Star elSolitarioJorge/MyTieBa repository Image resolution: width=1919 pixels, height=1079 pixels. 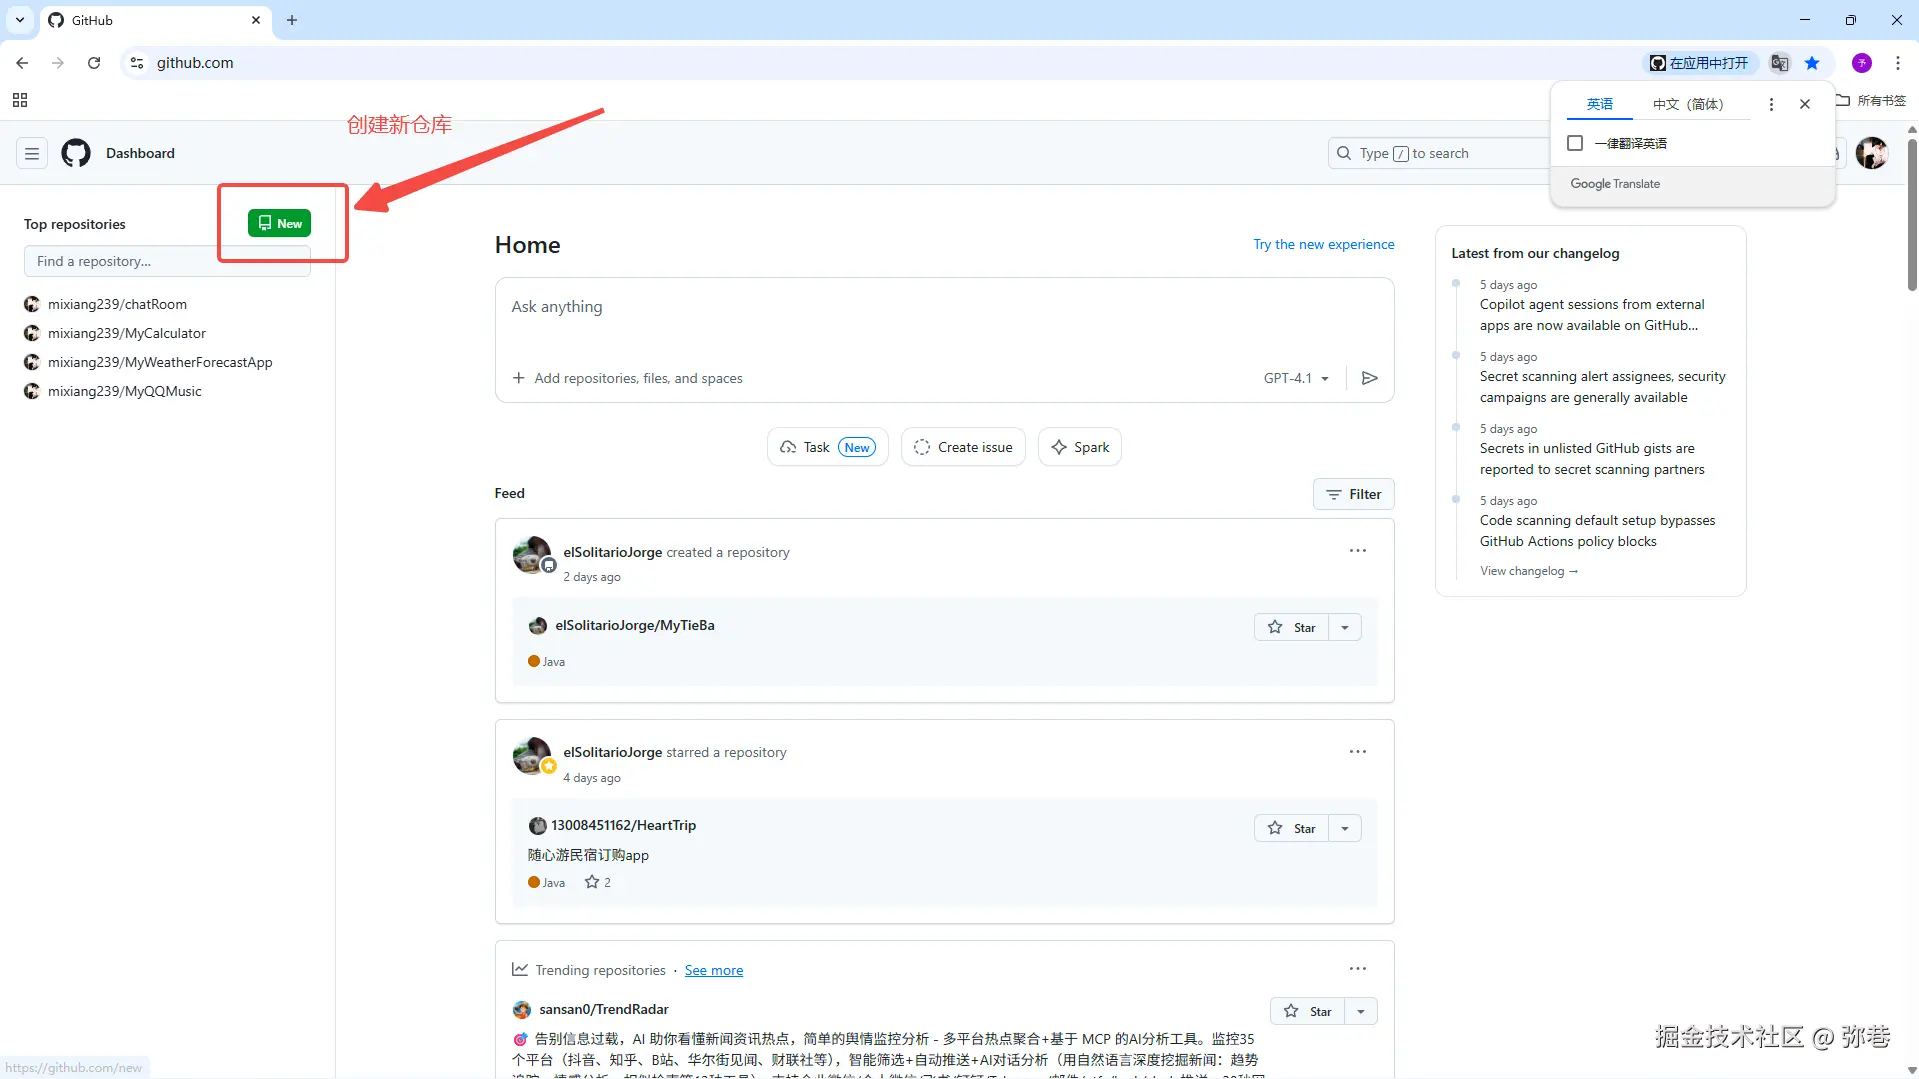coord(1291,627)
